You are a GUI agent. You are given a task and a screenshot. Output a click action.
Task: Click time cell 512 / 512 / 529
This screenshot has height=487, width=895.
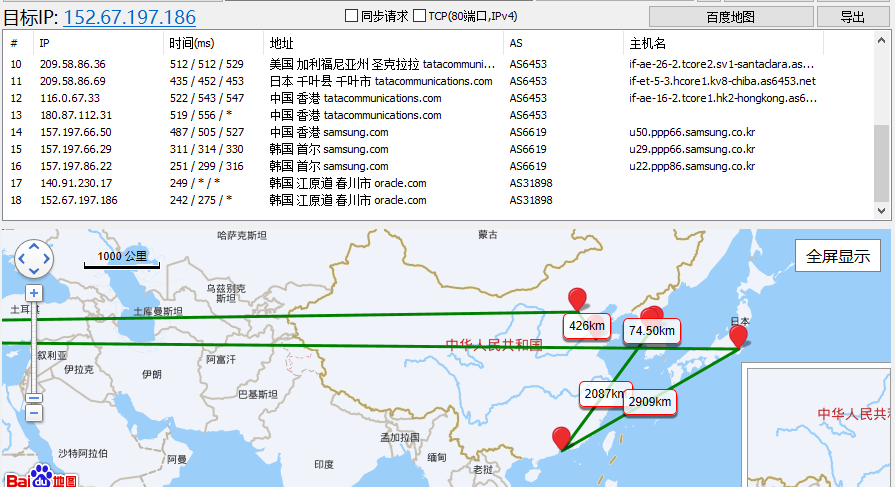207,64
